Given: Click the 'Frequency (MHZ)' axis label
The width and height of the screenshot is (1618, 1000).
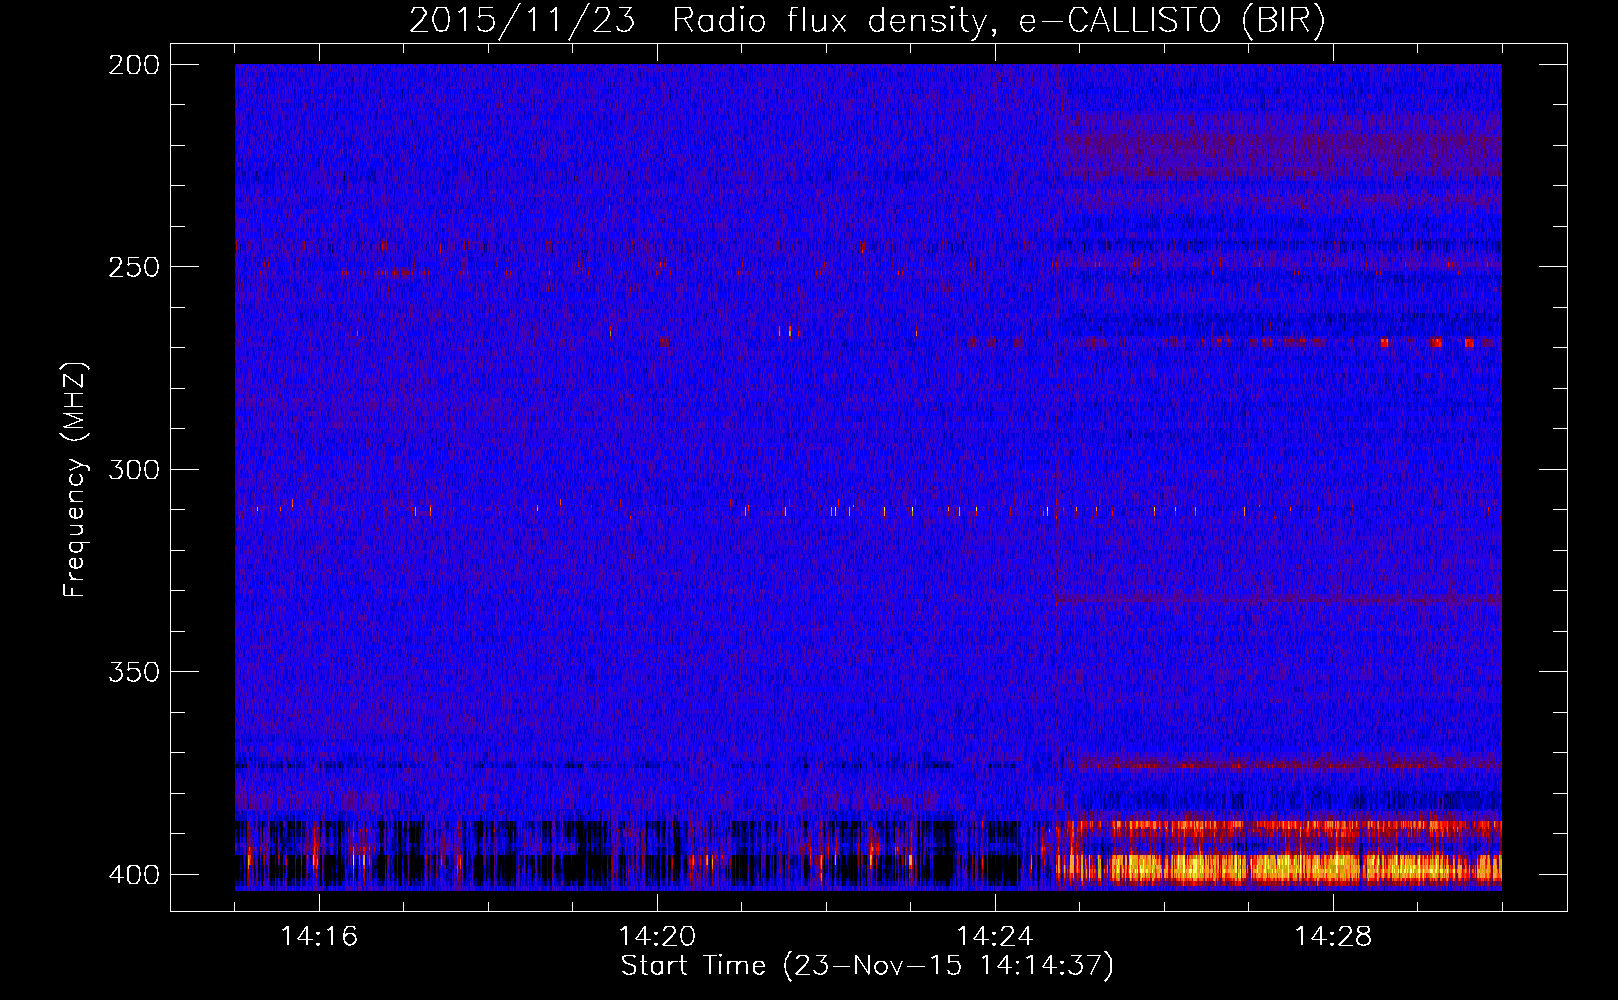Looking at the screenshot, I should (x=74, y=479).
